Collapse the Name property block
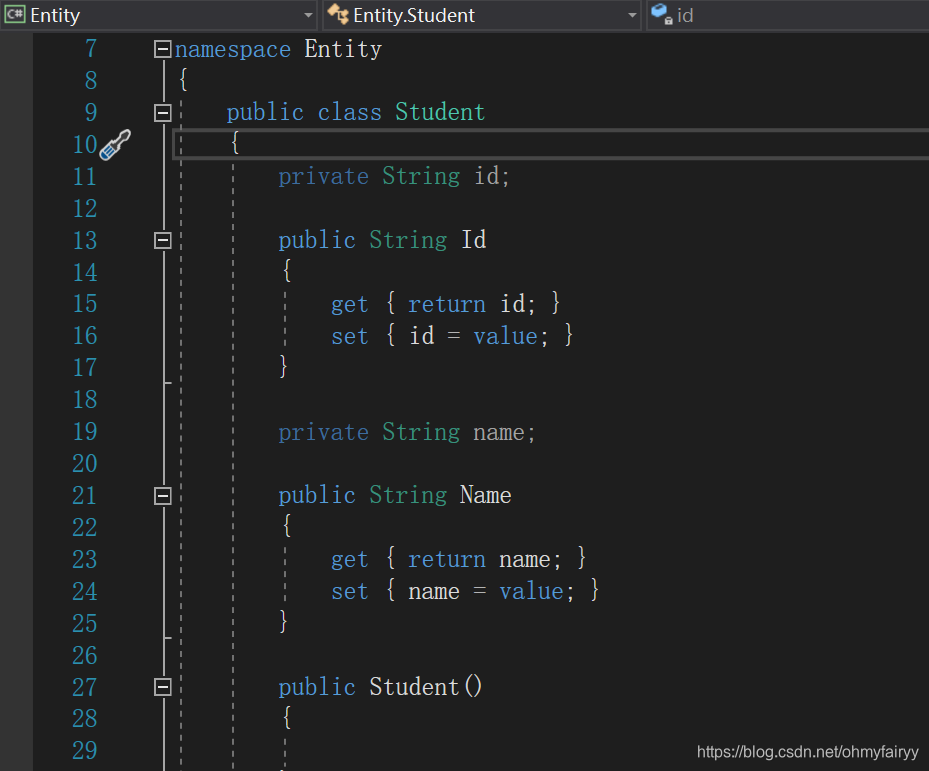The width and height of the screenshot is (929, 771). coord(162,496)
